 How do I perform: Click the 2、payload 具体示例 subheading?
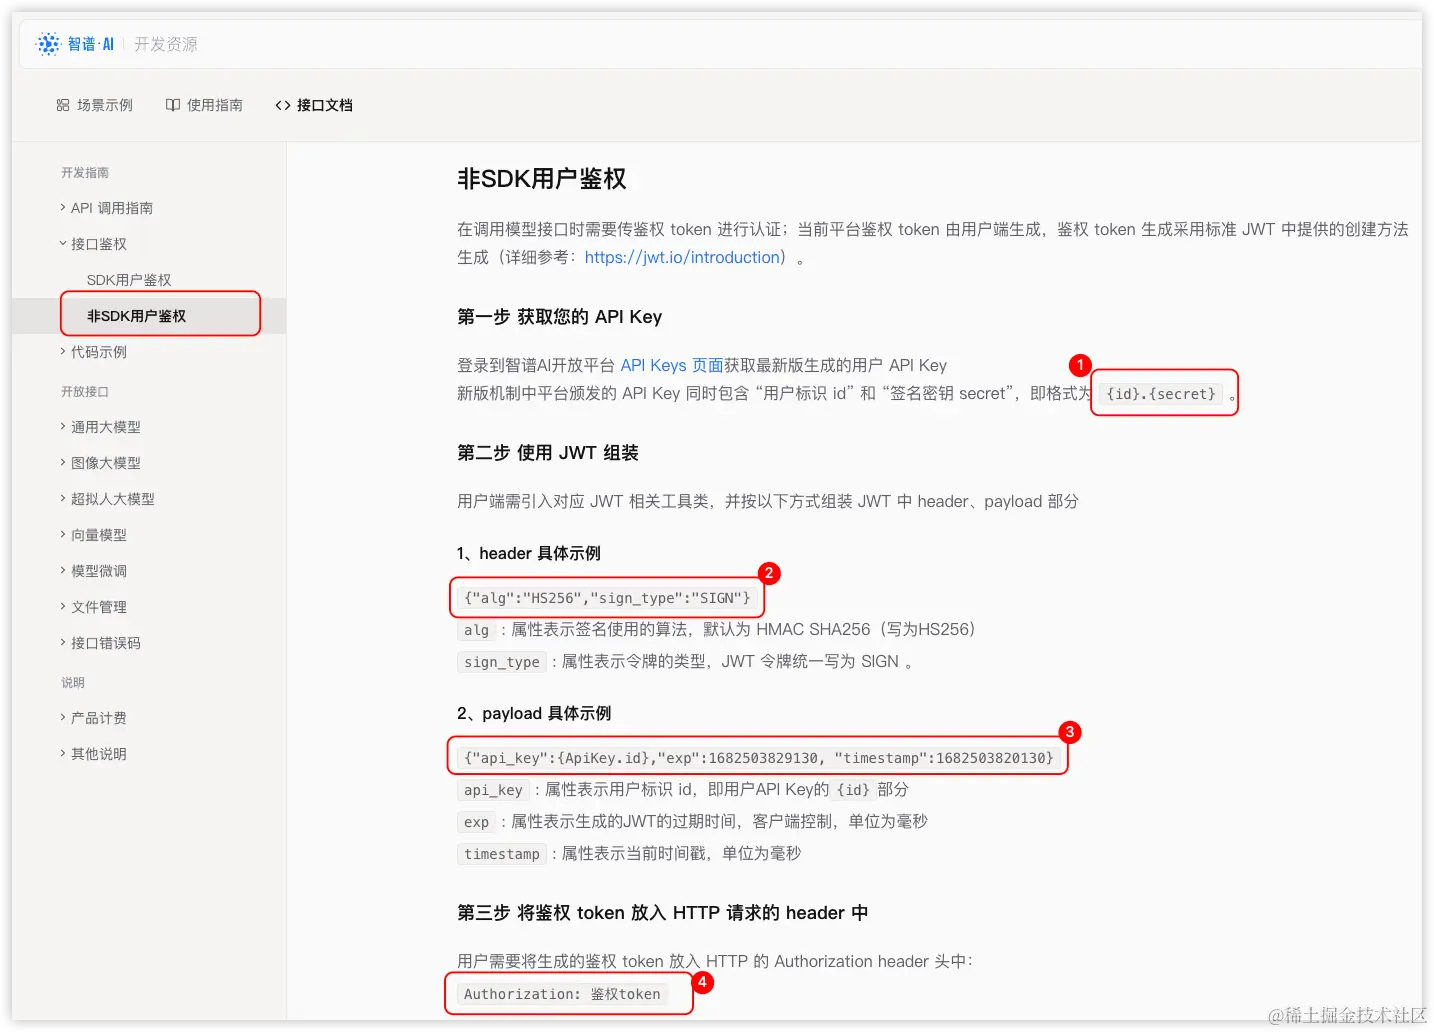pos(534,714)
